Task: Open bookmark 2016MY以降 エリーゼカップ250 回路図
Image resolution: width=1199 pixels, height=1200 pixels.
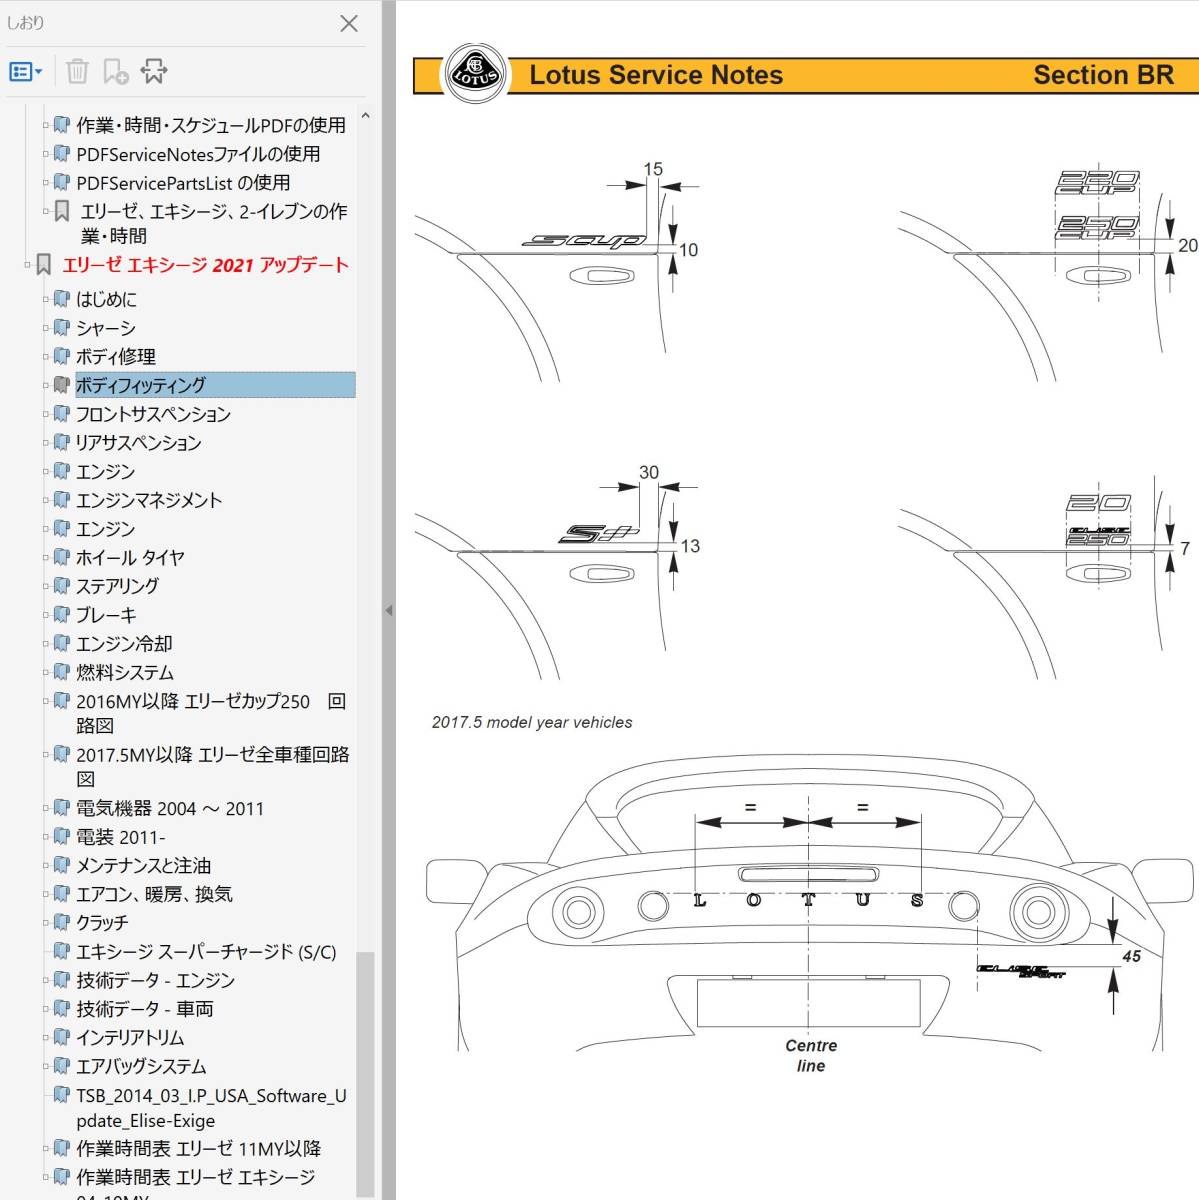Action: coord(211,713)
